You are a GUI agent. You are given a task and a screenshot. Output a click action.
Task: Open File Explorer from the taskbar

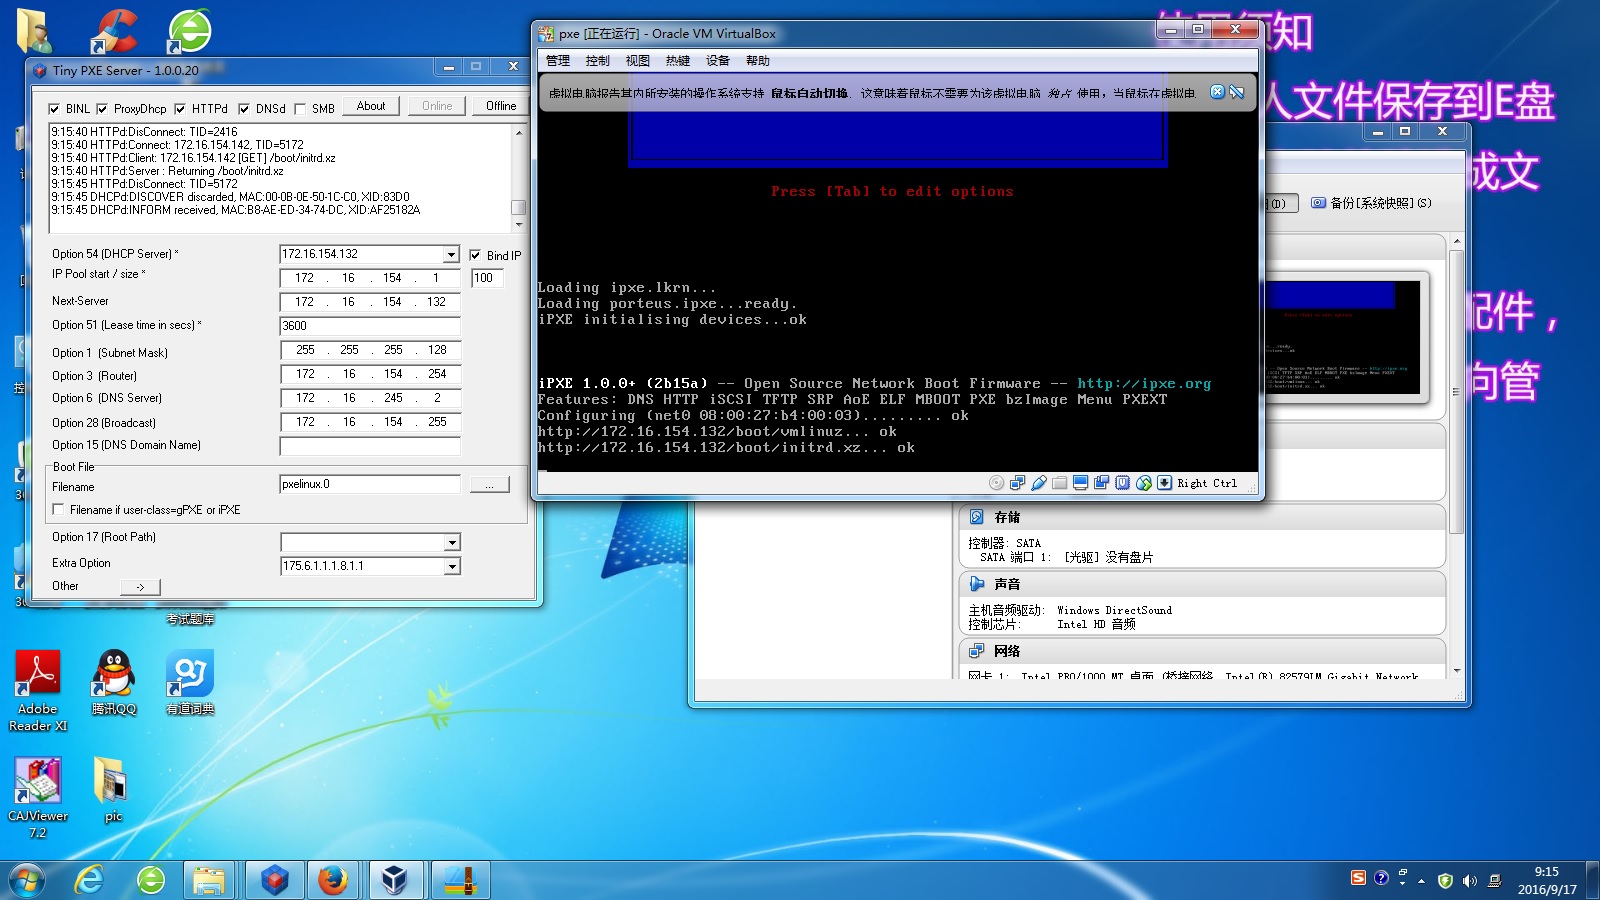[209, 880]
